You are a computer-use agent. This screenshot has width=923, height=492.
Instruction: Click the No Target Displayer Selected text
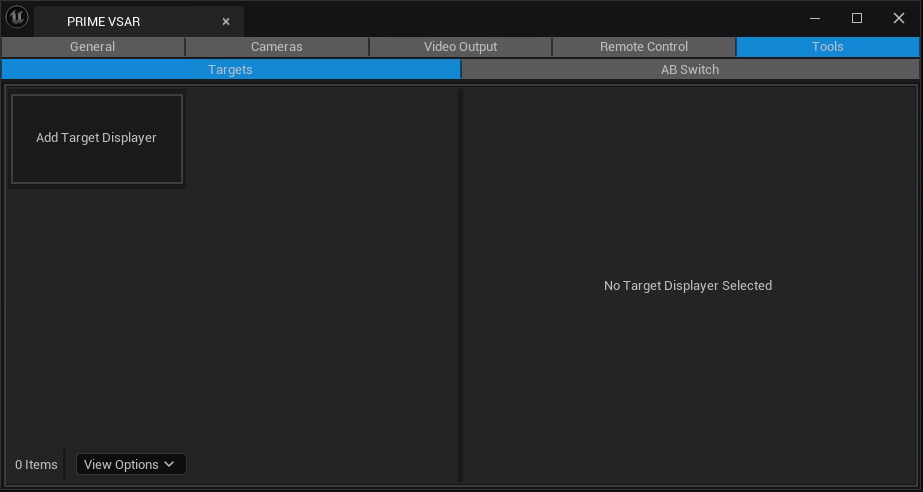click(688, 285)
